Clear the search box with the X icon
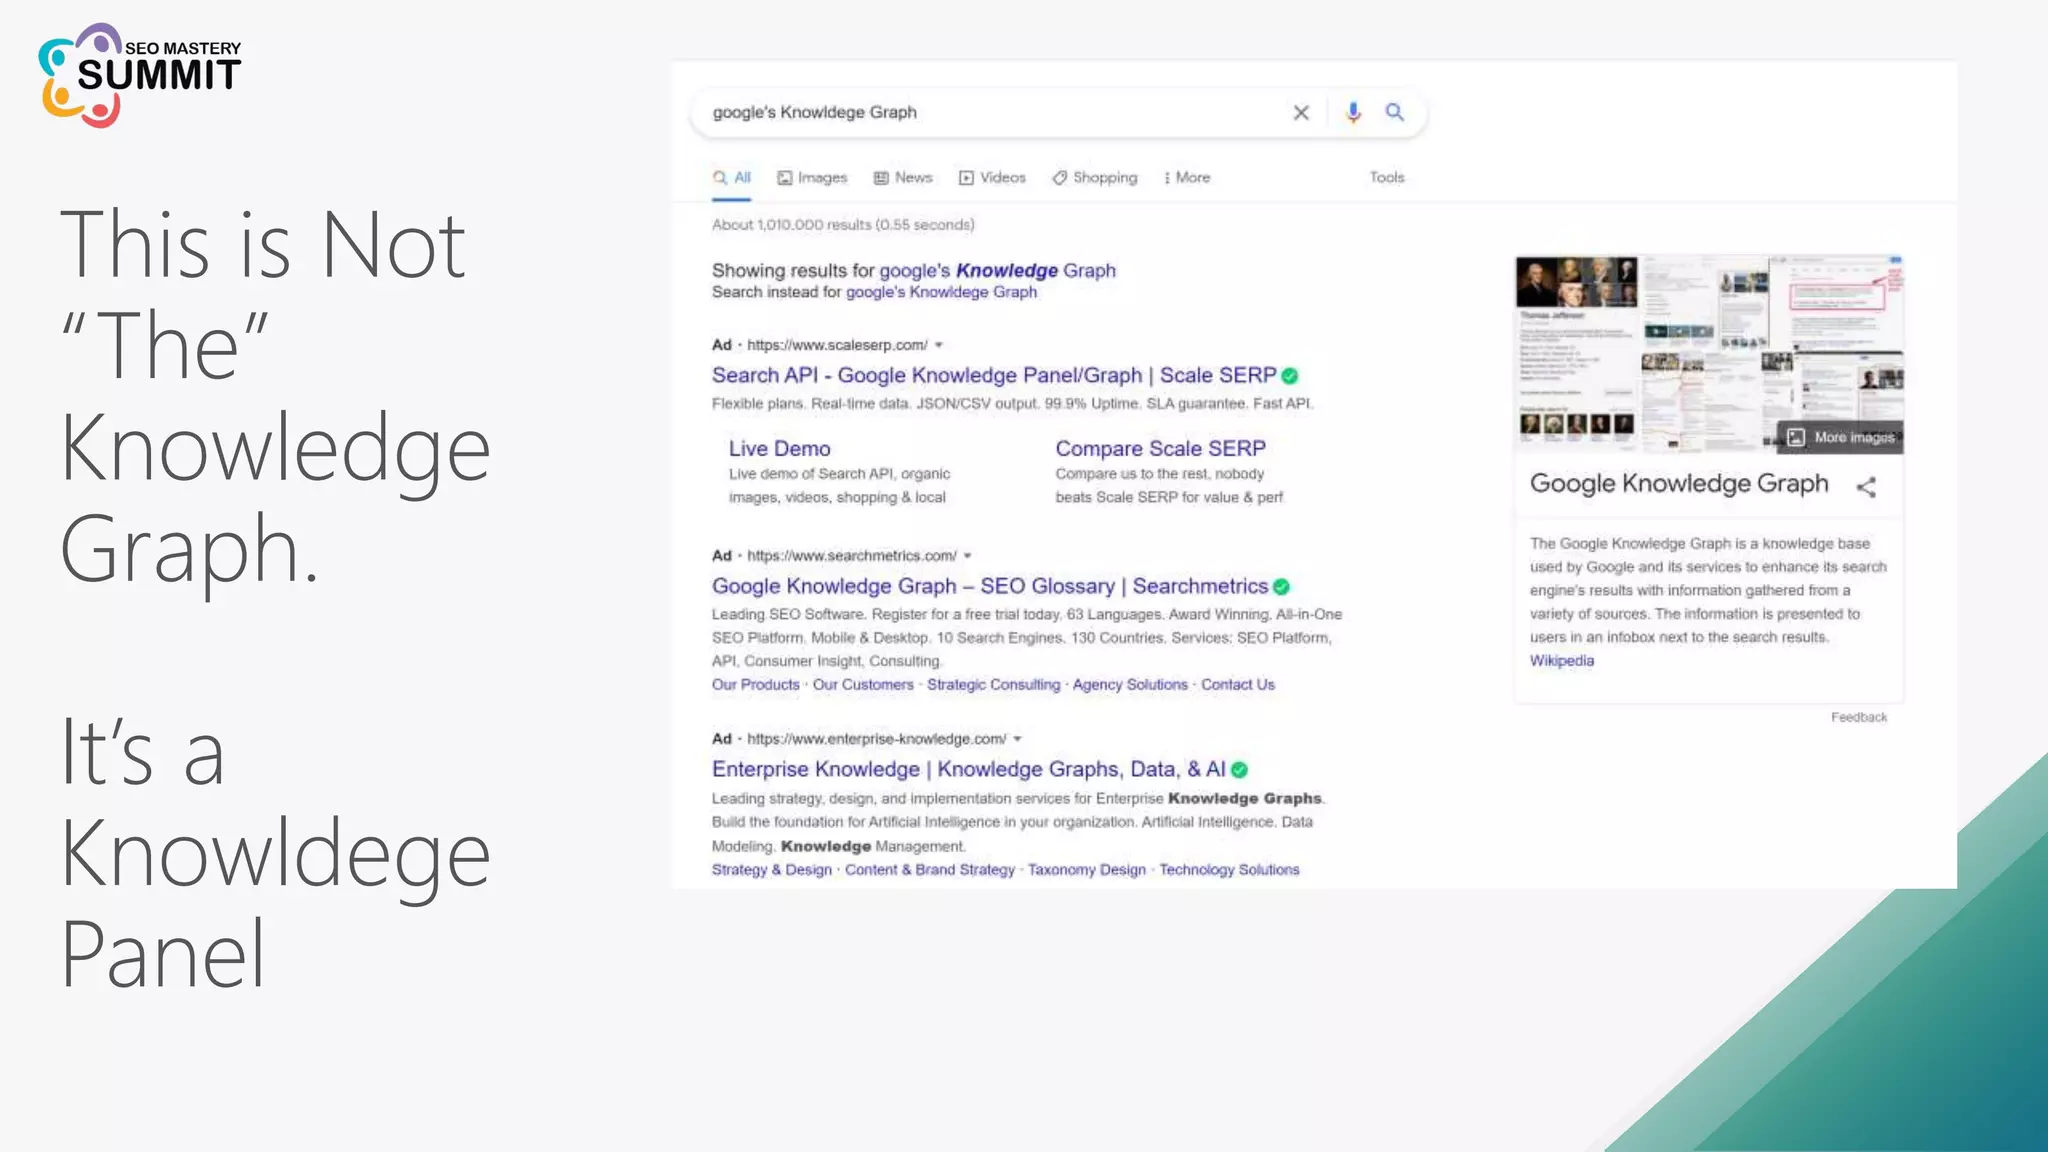The height and width of the screenshot is (1152, 2048). click(x=1300, y=113)
